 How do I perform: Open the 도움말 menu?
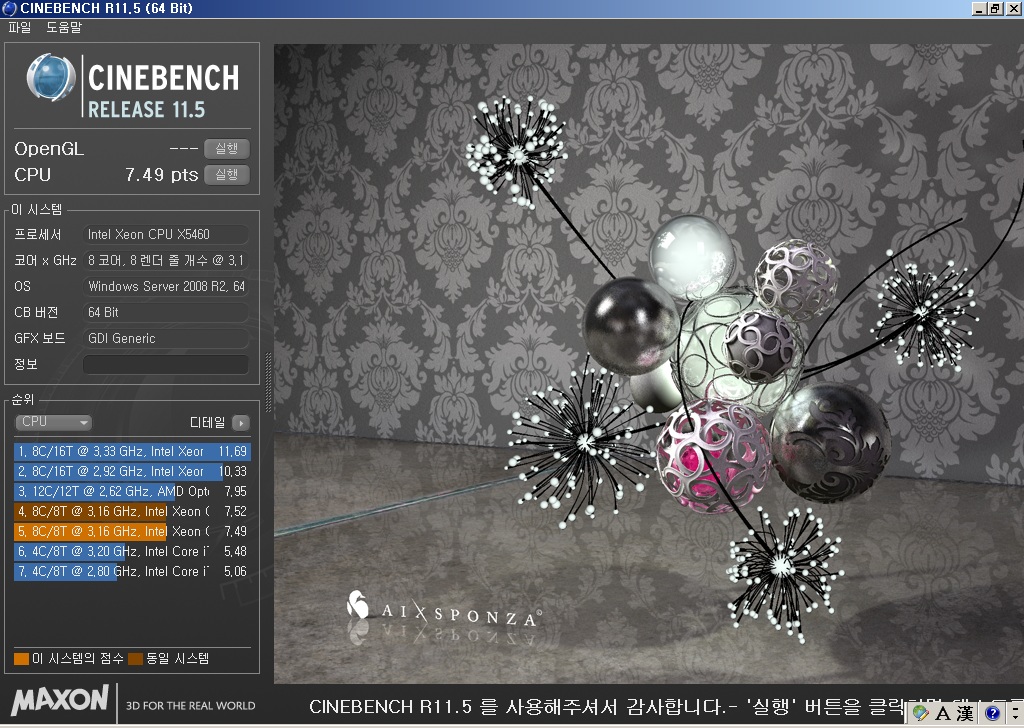[x=64, y=27]
